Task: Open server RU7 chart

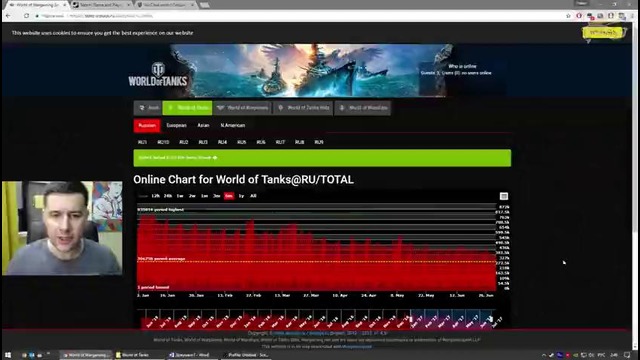Action: [x=280, y=142]
